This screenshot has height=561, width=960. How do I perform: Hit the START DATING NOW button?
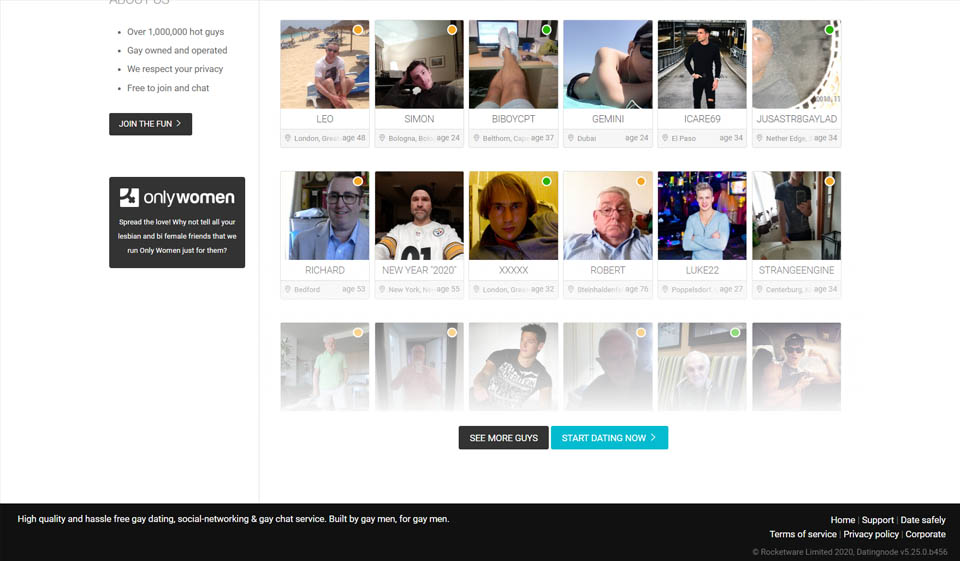(x=609, y=438)
